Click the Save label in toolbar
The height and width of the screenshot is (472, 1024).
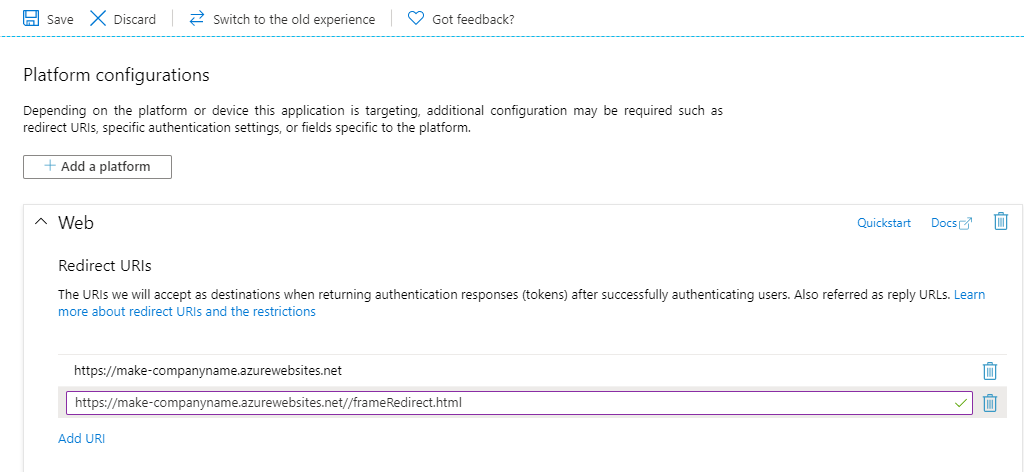pos(60,19)
